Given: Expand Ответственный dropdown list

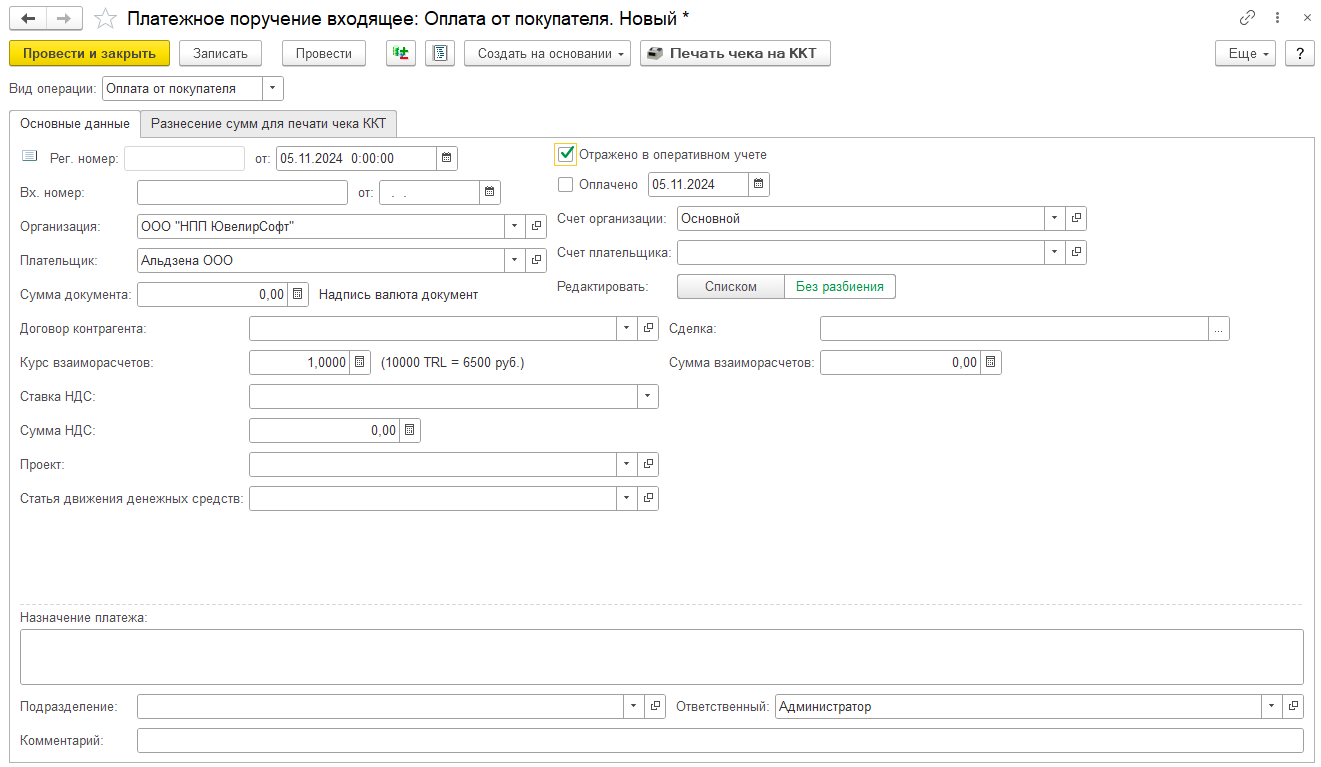Looking at the screenshot, I should [x=1272, y=706].
